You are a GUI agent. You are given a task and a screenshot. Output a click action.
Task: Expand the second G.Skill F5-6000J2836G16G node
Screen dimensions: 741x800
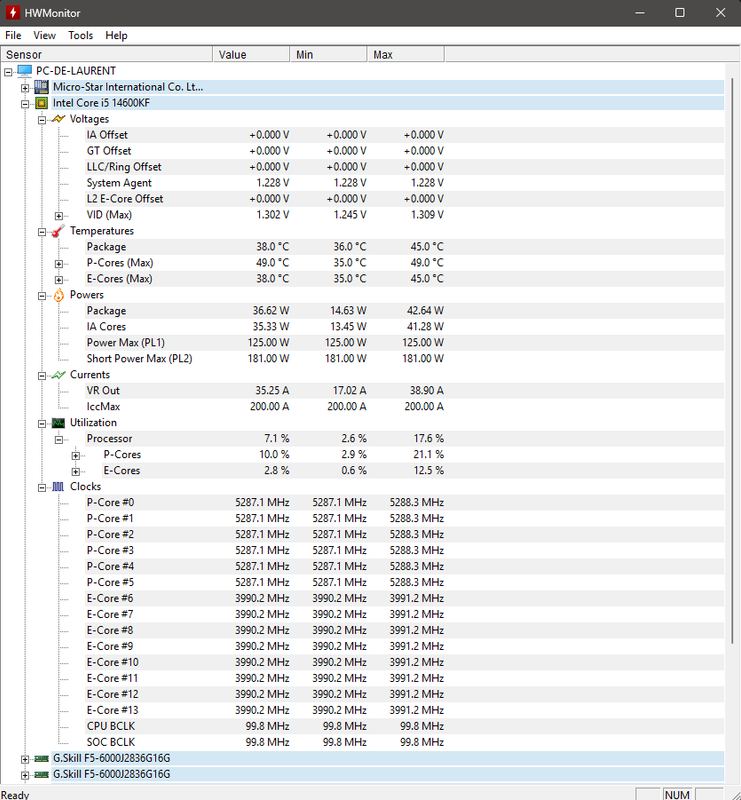click(25, 776)
